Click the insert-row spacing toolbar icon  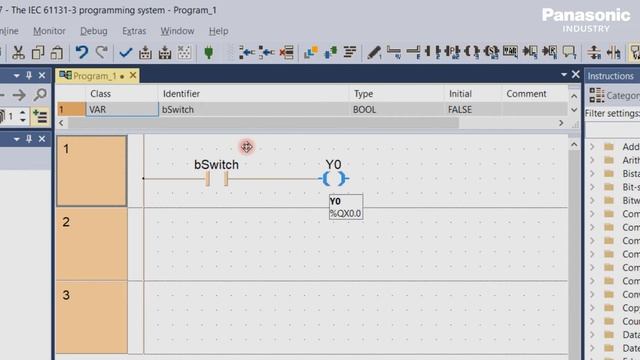(x=594, y=52)
